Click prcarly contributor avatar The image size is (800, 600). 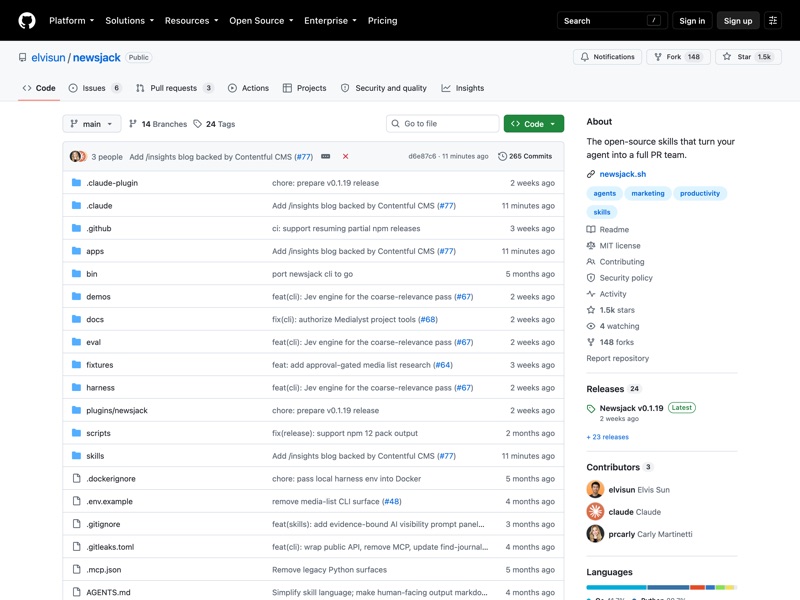[595, 534]
